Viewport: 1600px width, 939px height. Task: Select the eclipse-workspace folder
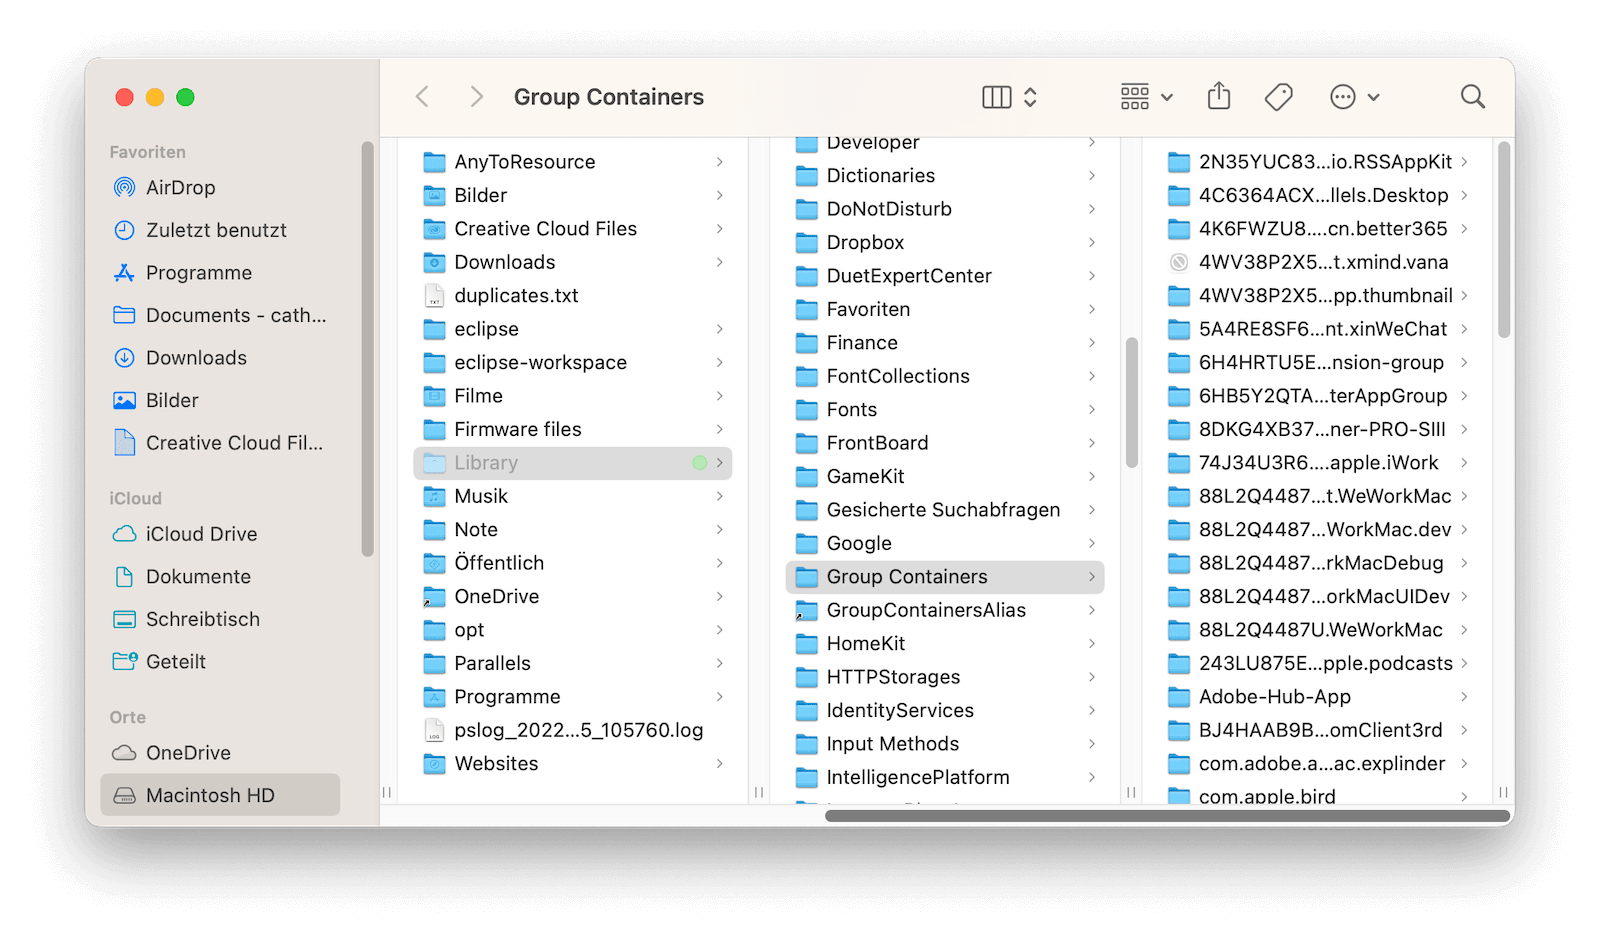(x=573, y=363)
